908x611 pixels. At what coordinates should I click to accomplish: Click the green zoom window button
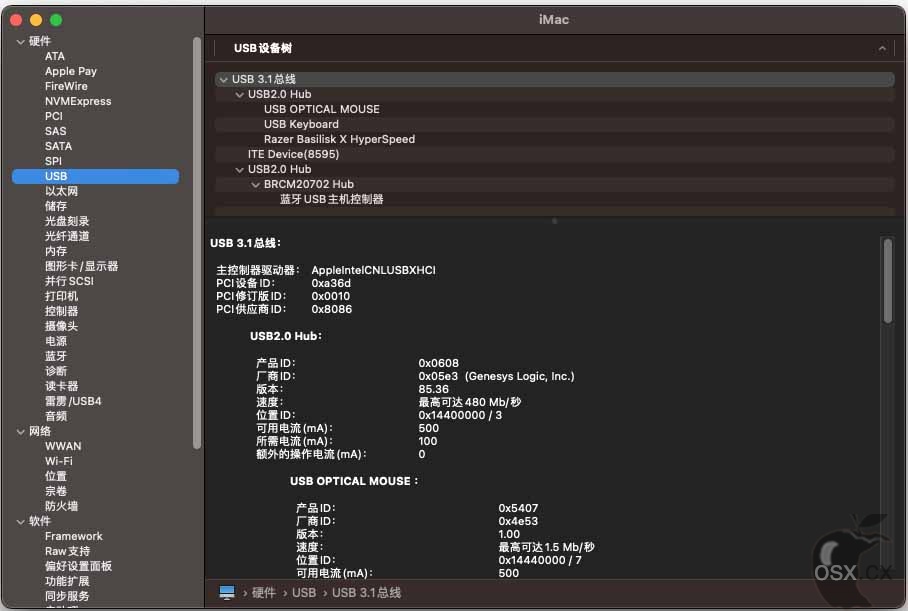click(56, 21)
